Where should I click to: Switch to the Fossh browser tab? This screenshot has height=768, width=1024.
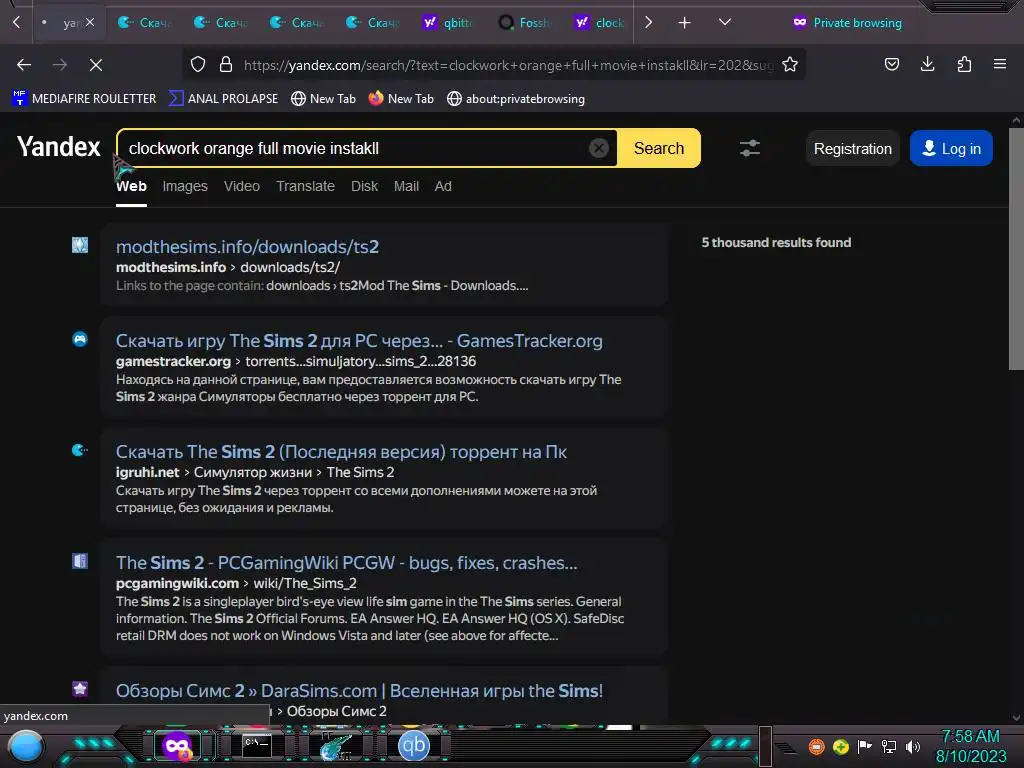click(523, 23)
